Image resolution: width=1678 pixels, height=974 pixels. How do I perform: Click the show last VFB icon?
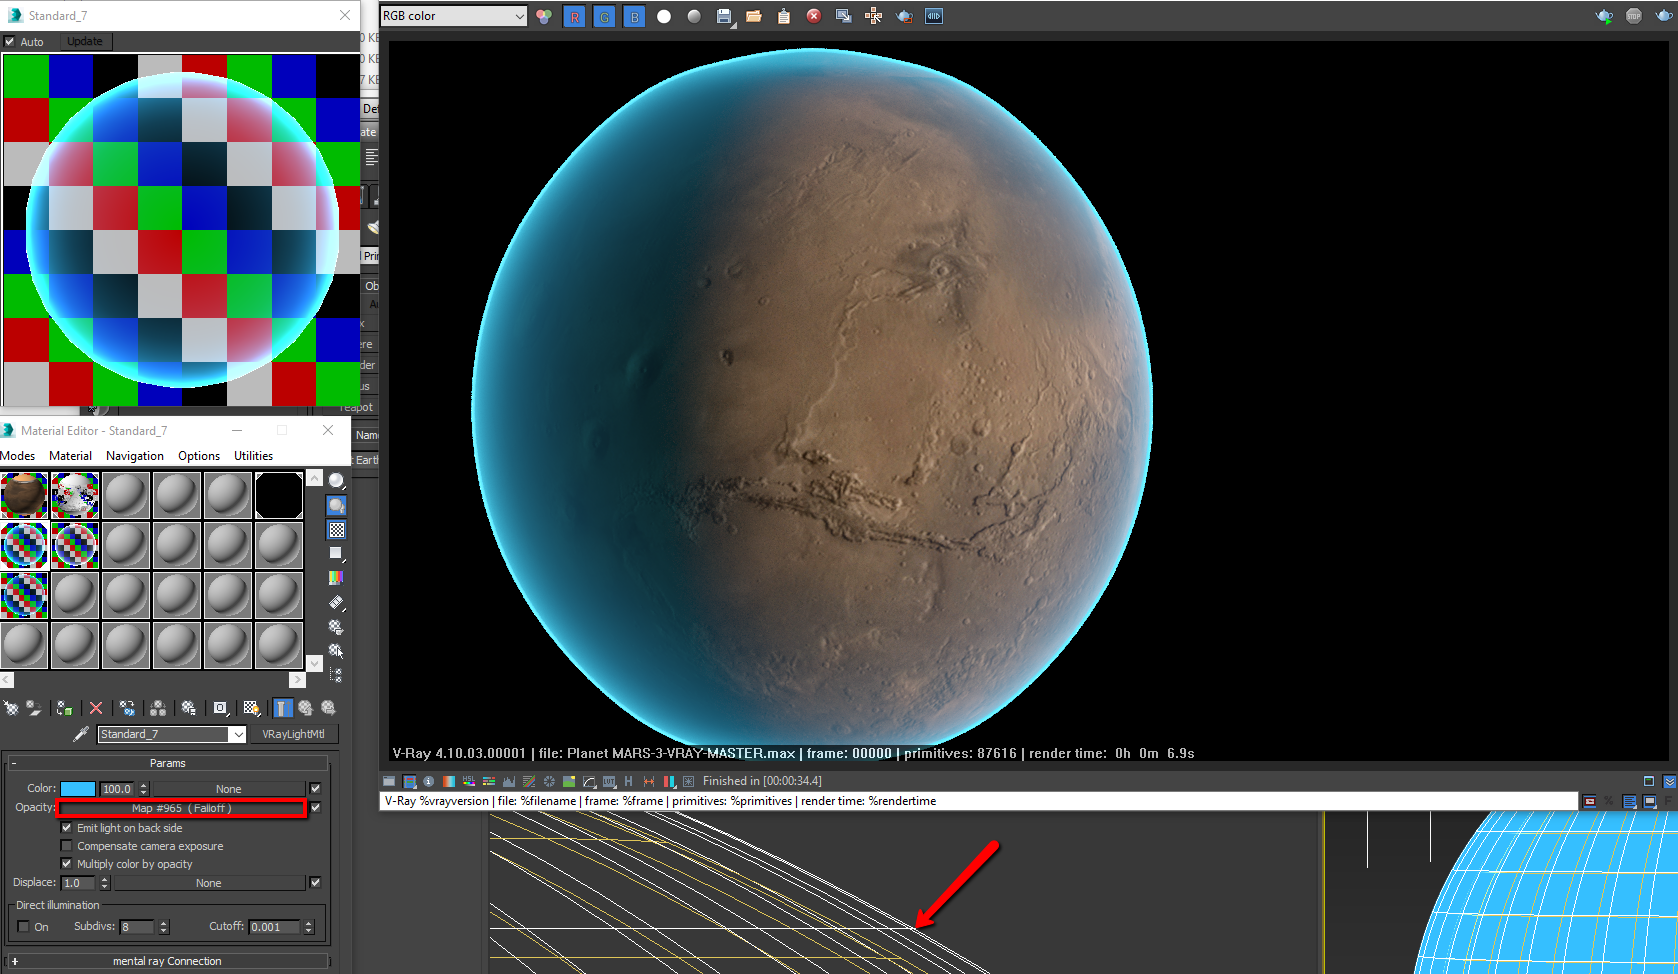coord(934,17)
